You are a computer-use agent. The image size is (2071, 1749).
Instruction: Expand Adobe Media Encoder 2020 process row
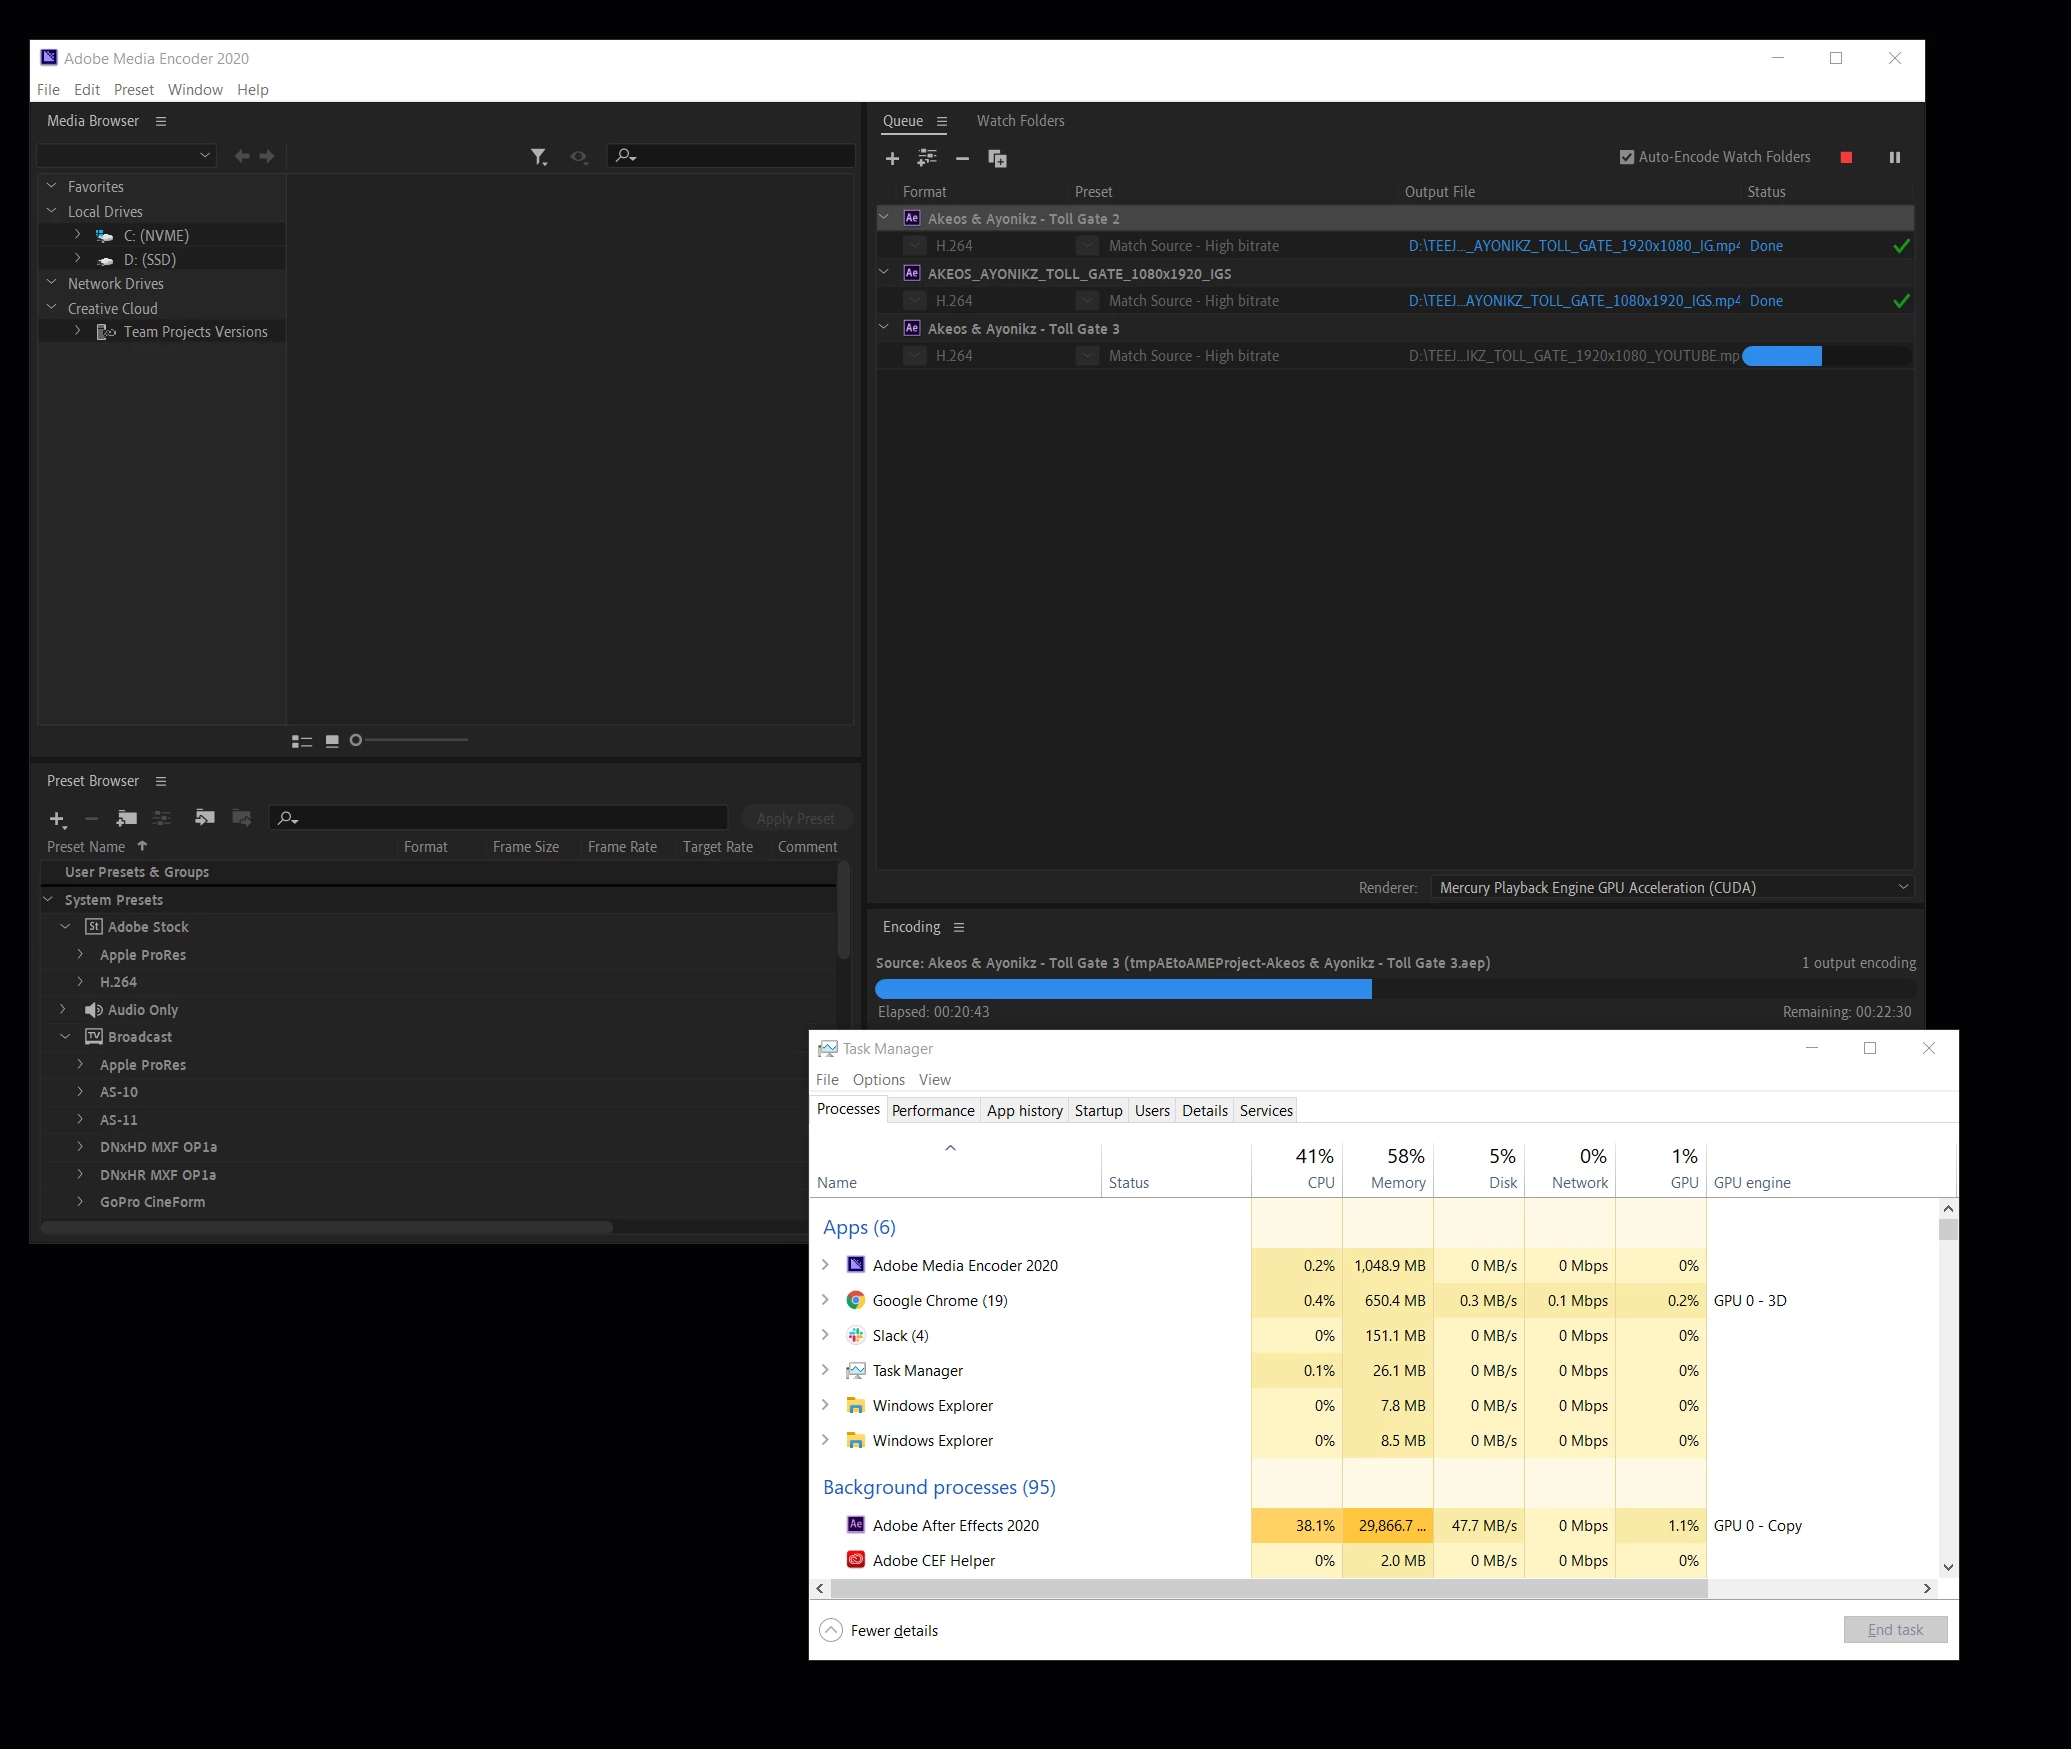pyautogui.click(x=825, y=1265)
